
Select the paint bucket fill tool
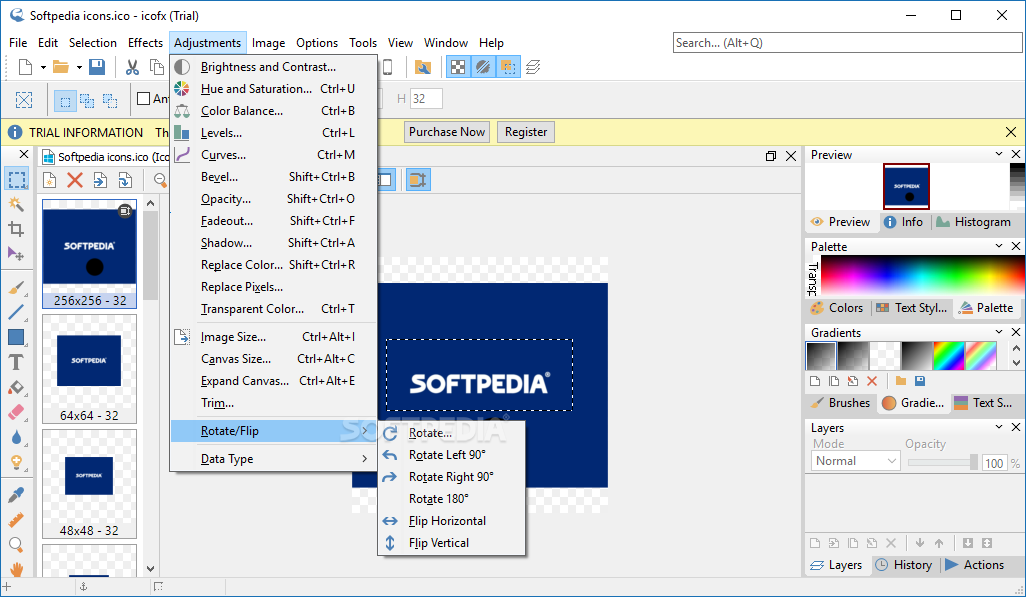[x=16, y=388]
